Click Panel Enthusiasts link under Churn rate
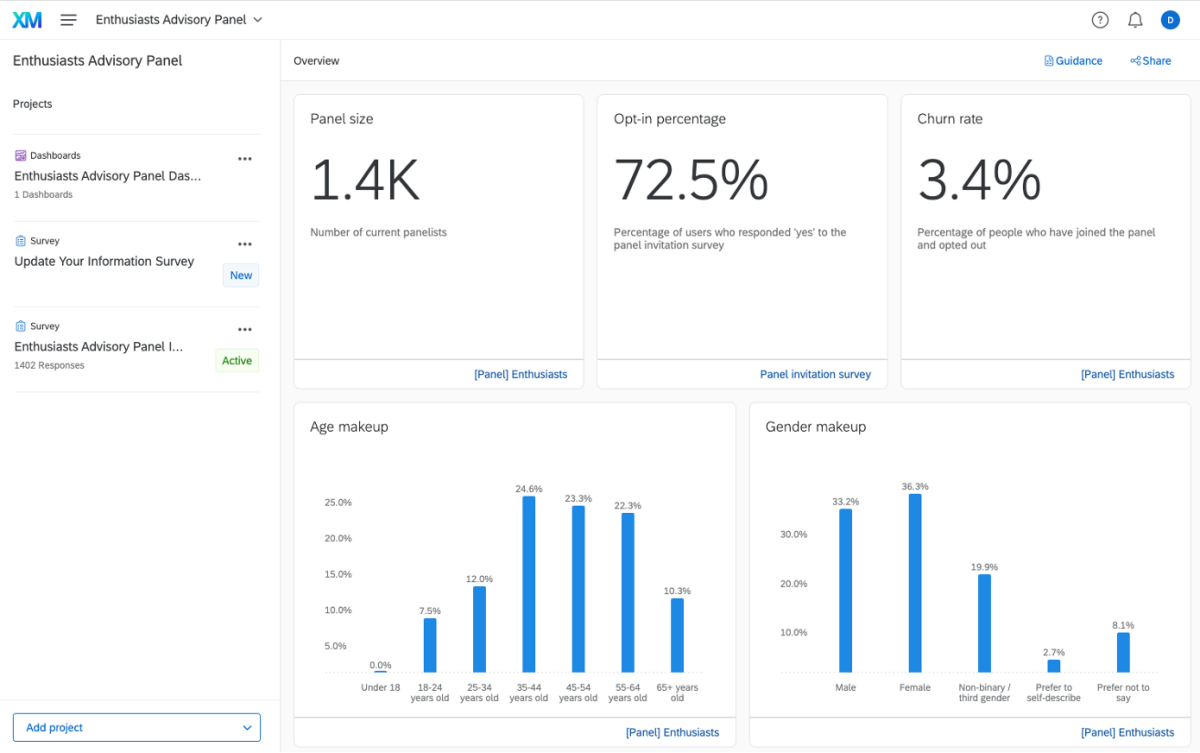Screen dimensions: 1200x753 point(1127,374)
